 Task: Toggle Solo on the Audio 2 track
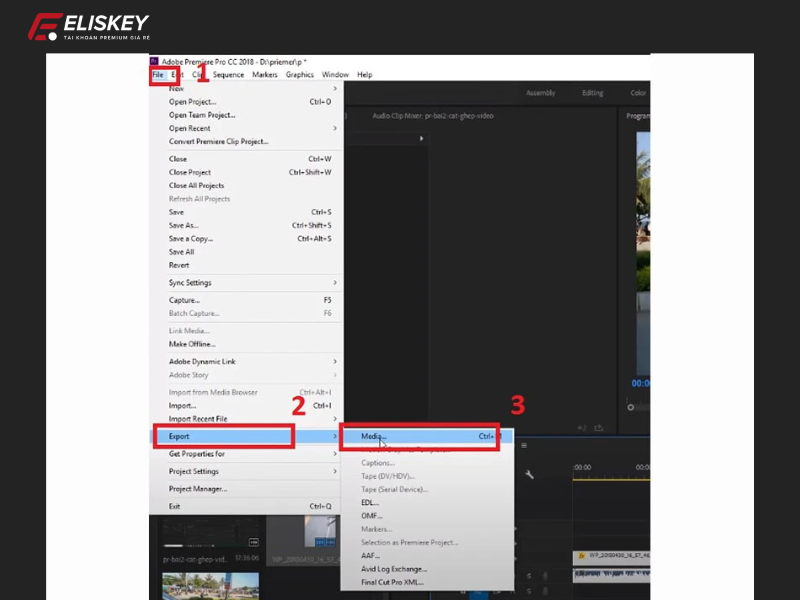tap(529, 589)
